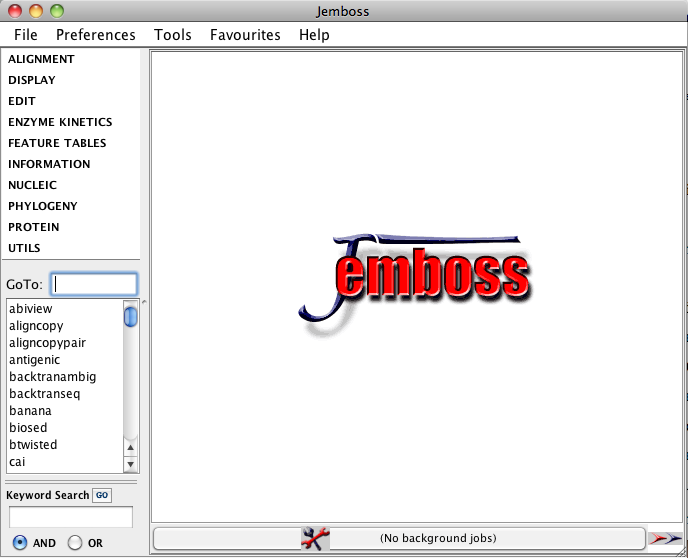Expand the FEATURE TABLES category
The image size is (688, 558).
point(57,143)
